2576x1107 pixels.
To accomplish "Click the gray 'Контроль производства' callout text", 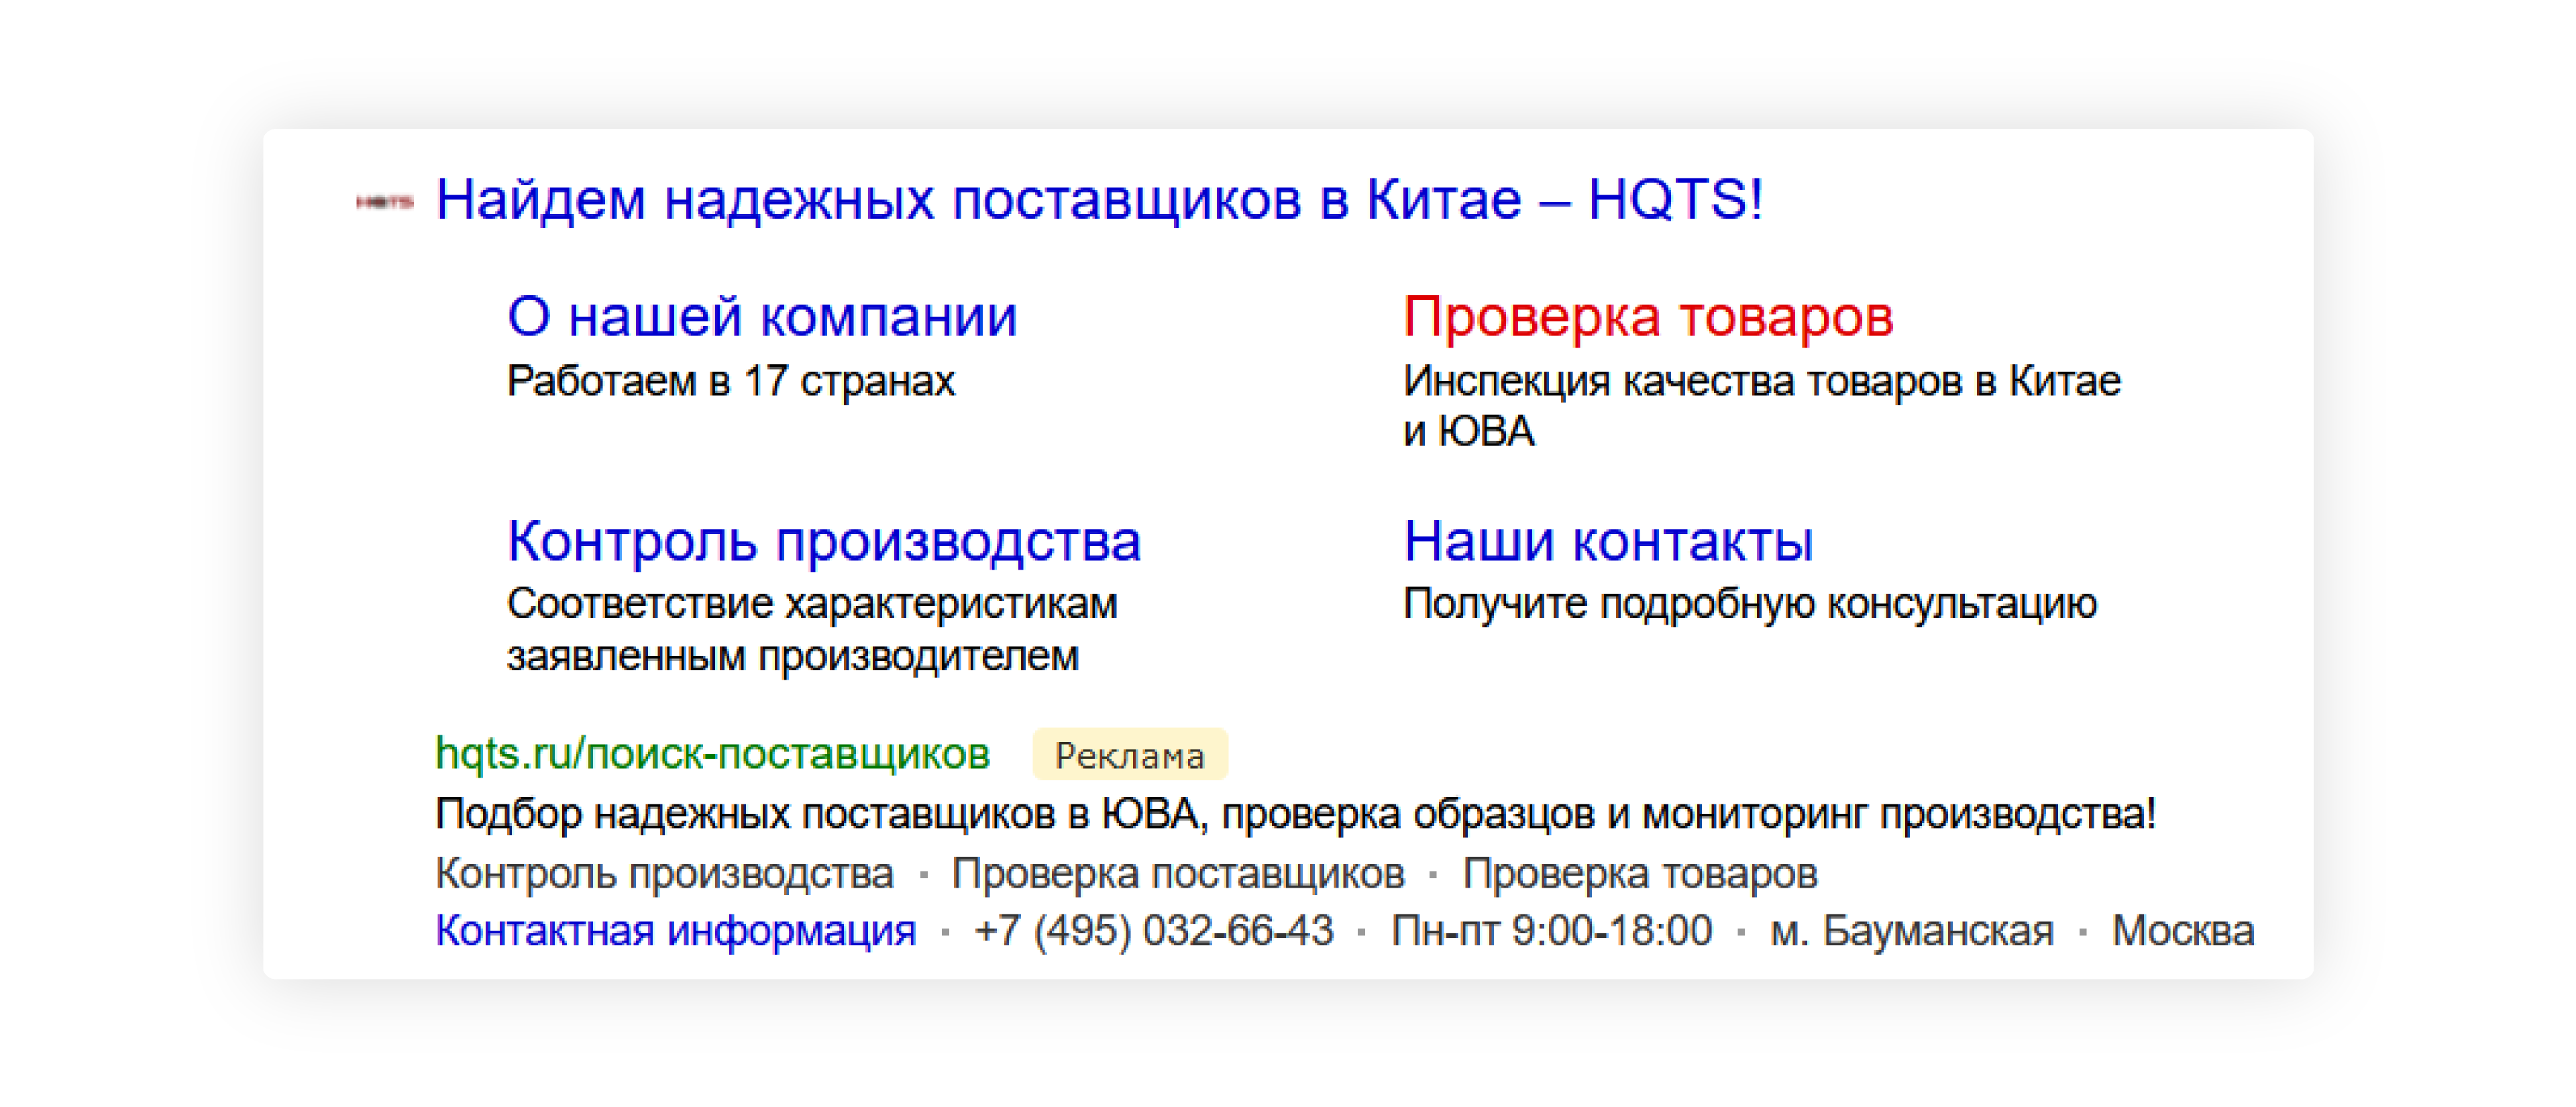I will coord(664,873).
